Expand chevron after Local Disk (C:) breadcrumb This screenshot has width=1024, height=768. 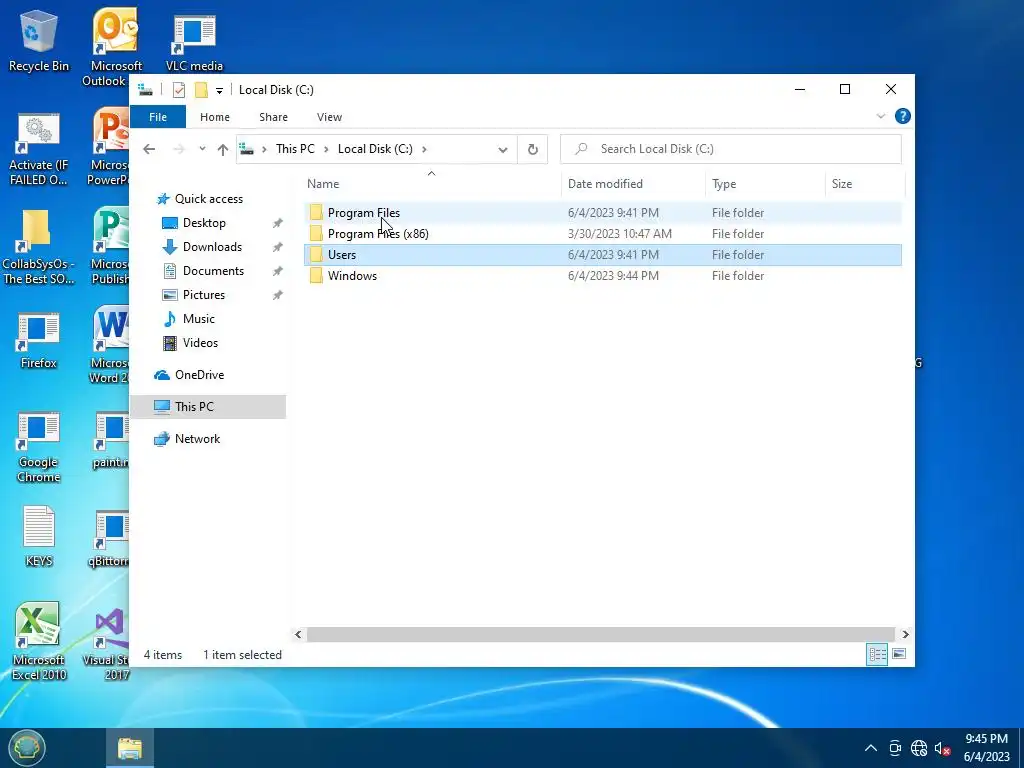[424, 149]
